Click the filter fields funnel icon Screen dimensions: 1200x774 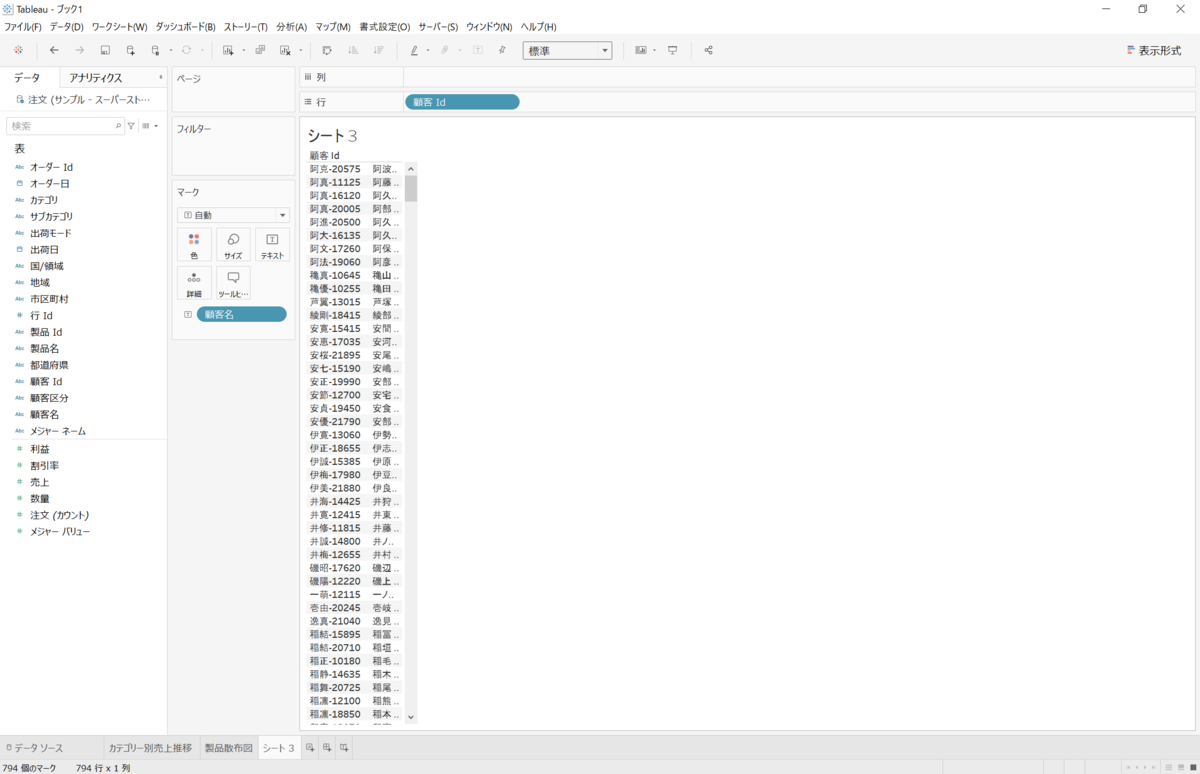131,126
